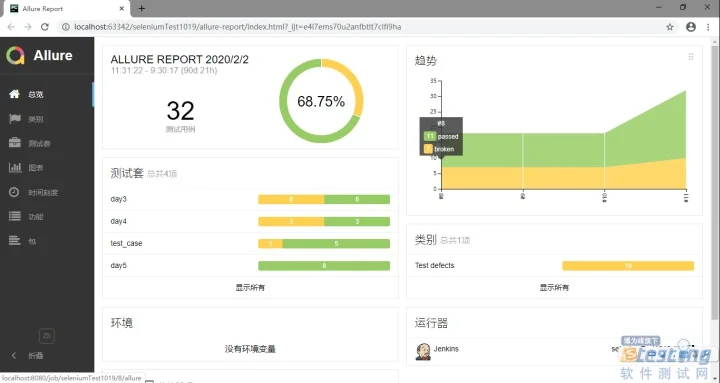The height and width of the screenshot is (383, 720).
Task: Open the 包 packages icon
Action: 15,241
